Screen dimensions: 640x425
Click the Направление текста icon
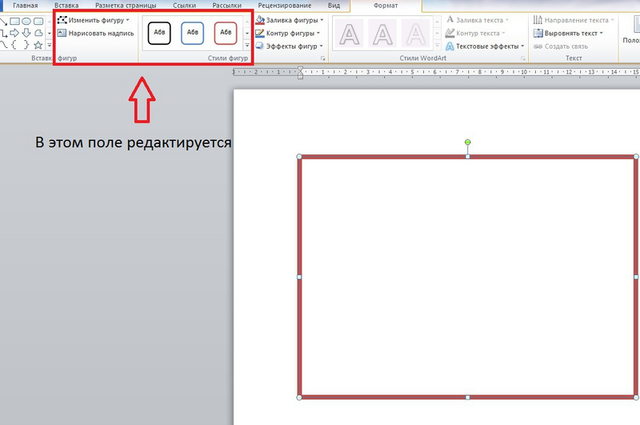click(x=538, y=20)
